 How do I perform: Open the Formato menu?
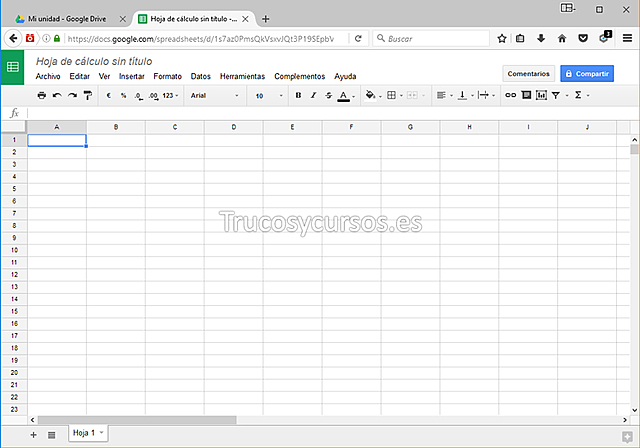167,76
